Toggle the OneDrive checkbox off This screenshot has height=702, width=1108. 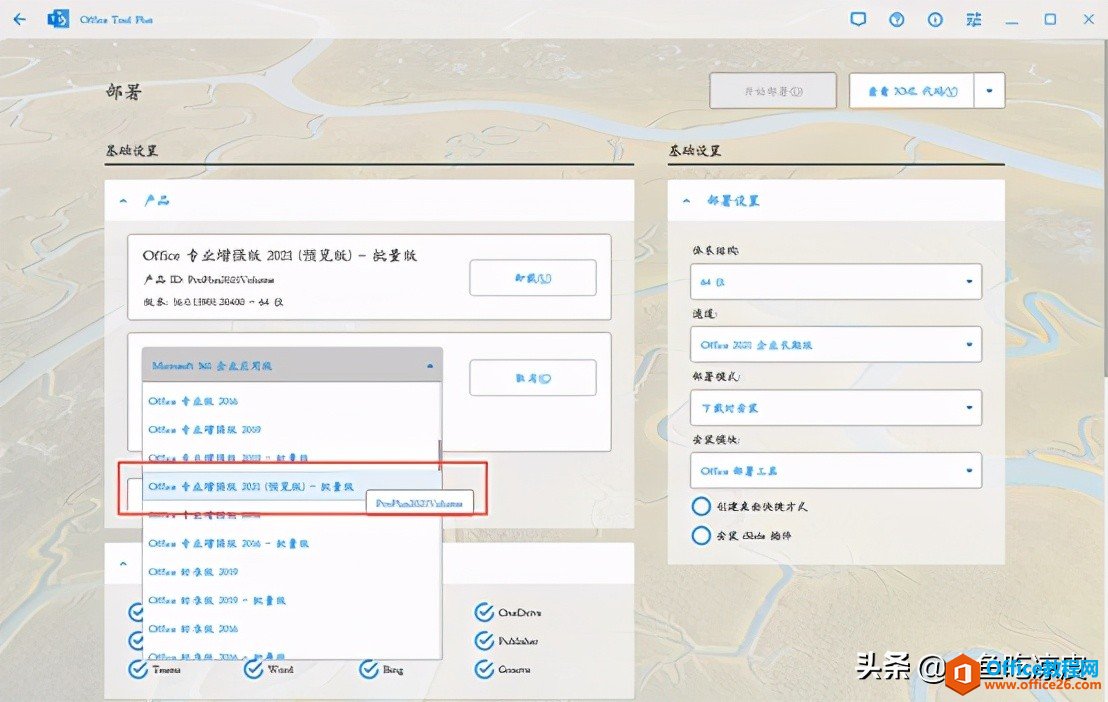pos(484,611)
